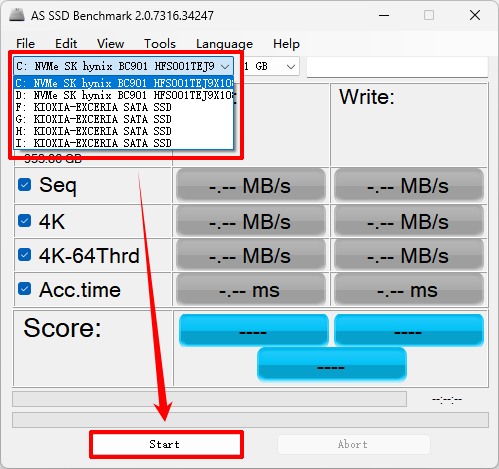The image size is (499, 469).
Task: Select drive D: NVMe SK hynix BC901
Action: click(124, 95)
